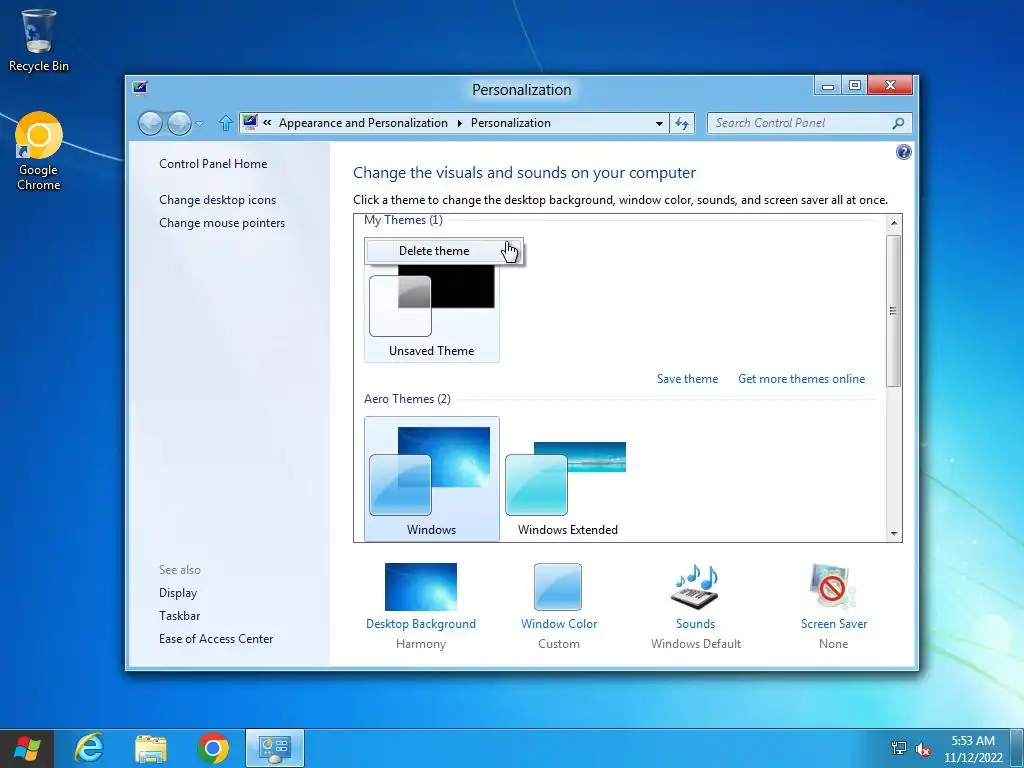Click the Window Color link text
Viewport: 1024px width, 768px height.
click(559, 624)
